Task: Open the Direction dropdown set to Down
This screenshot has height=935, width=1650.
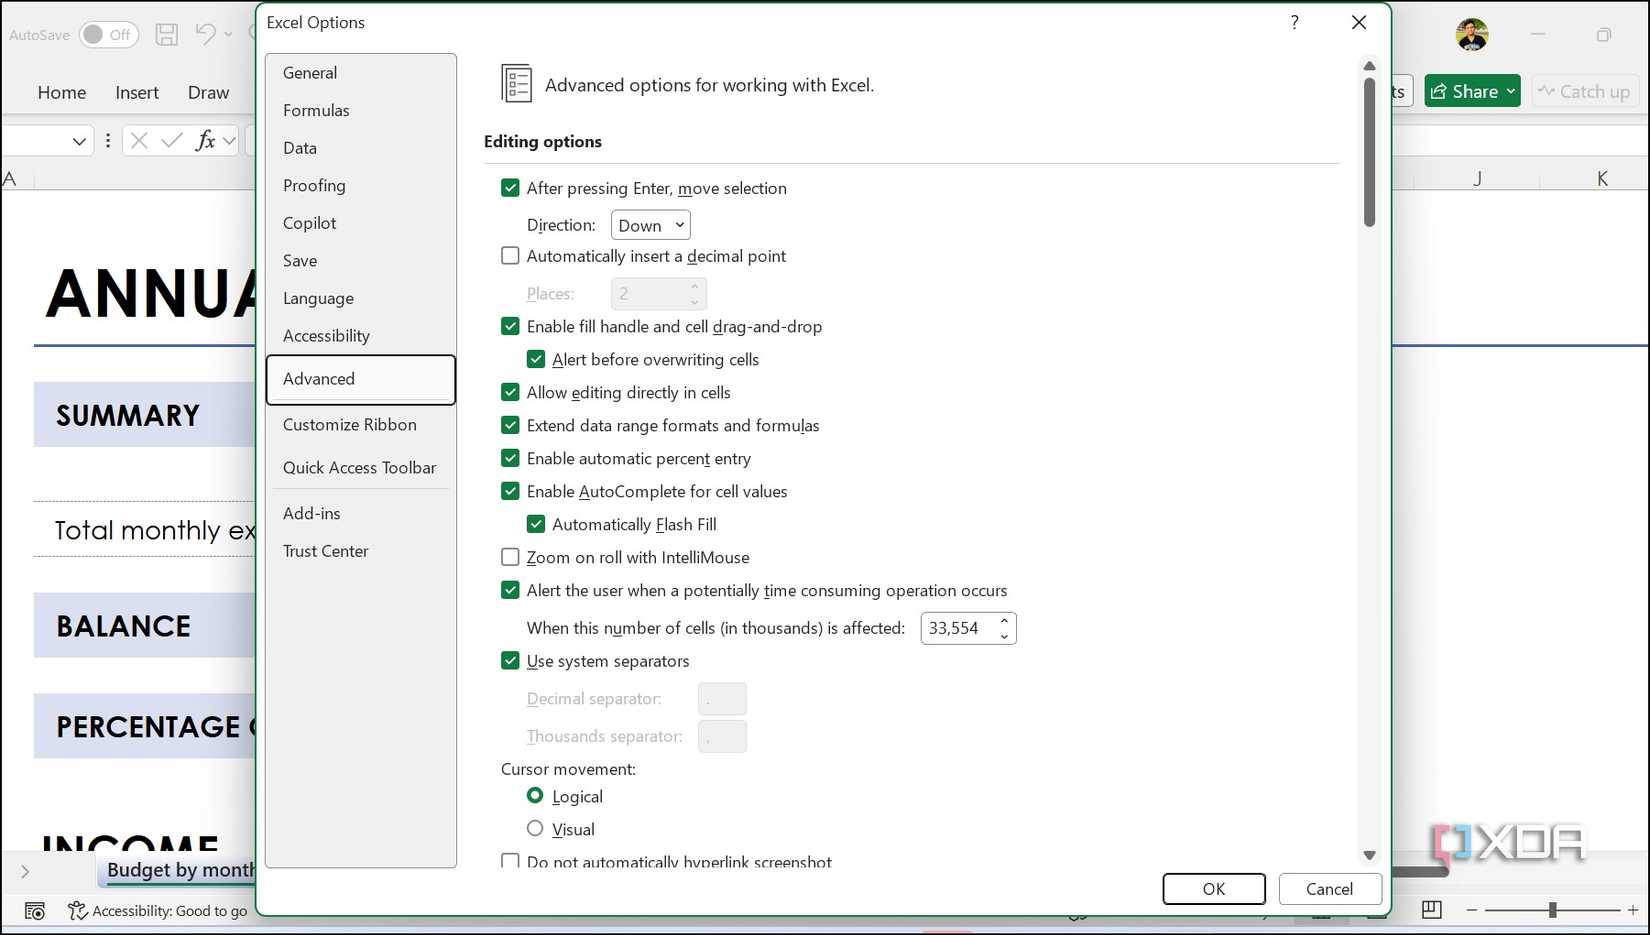Action: (x=650, y=225)
